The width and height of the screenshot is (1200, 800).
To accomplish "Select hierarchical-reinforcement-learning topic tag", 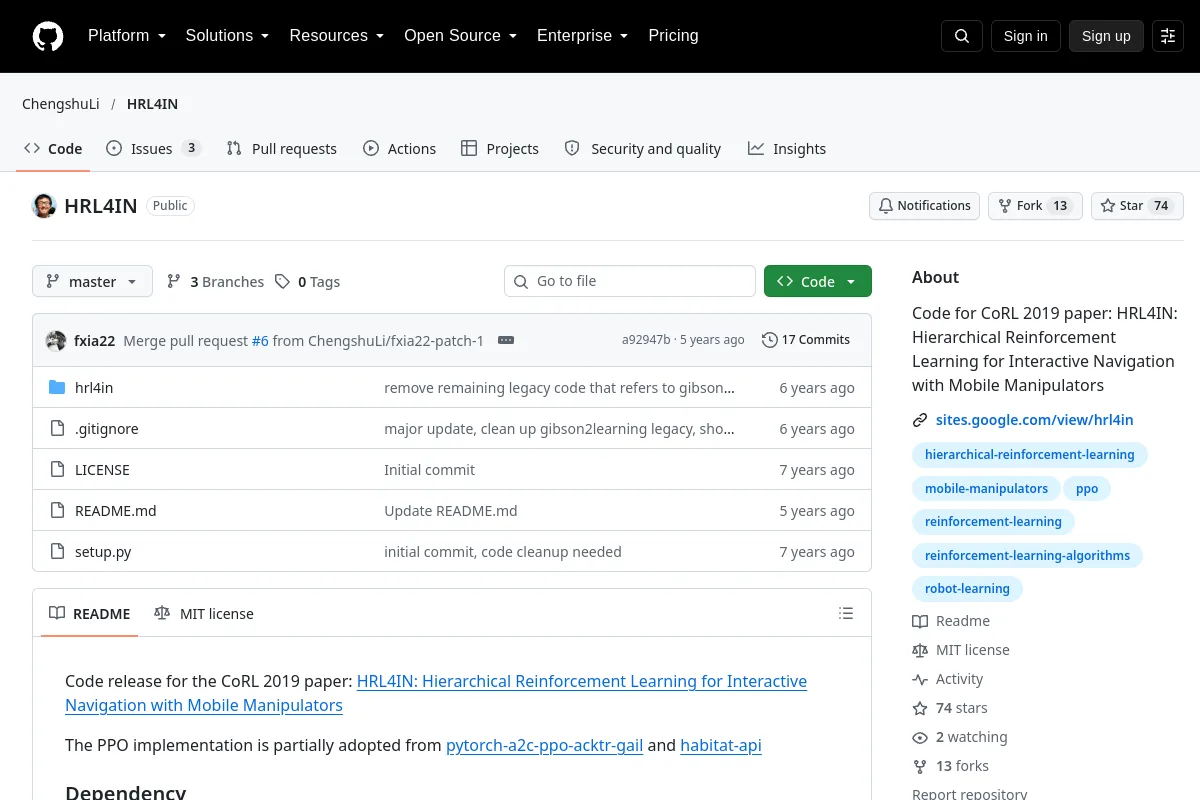I will pyautogui.click(x=1029, y=455).
